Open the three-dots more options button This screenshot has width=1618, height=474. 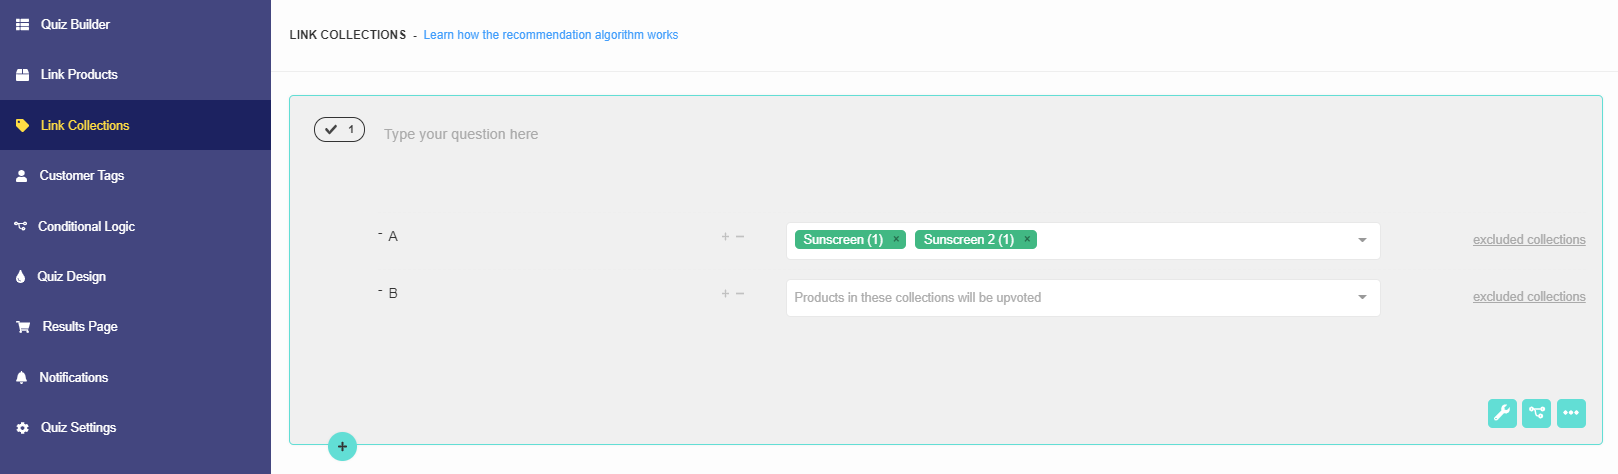[1571, 413]
